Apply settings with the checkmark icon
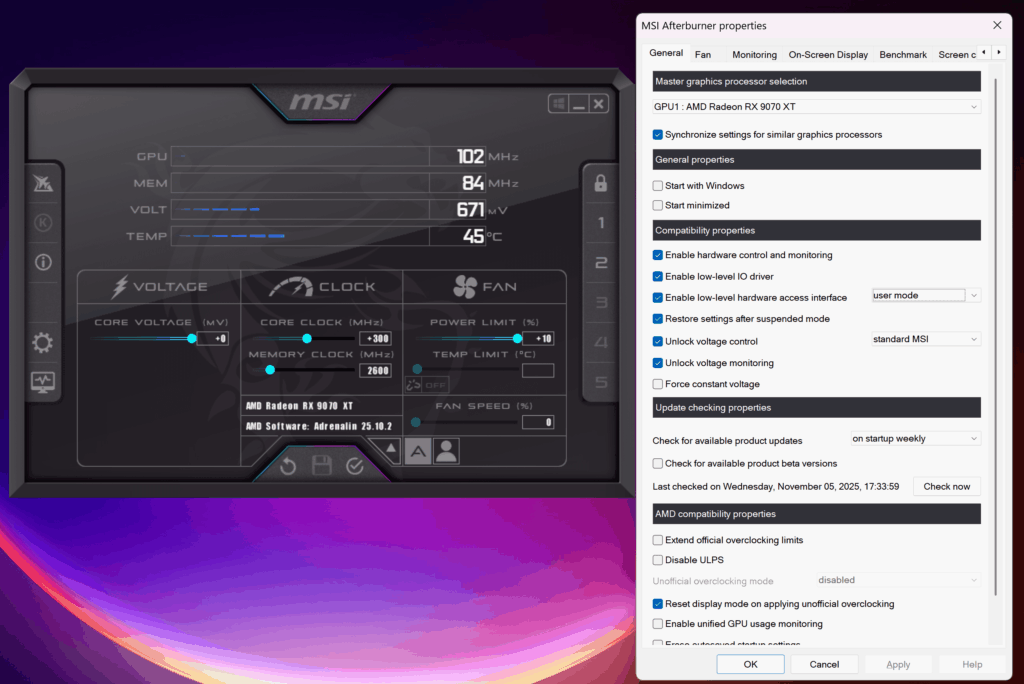The image size is (1024, 684). click(x=355, y=466)
